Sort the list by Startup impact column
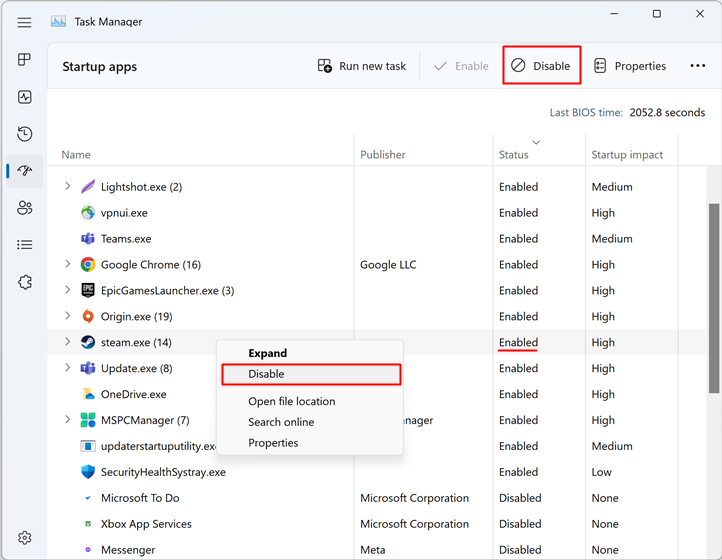 tap(627, 155)
